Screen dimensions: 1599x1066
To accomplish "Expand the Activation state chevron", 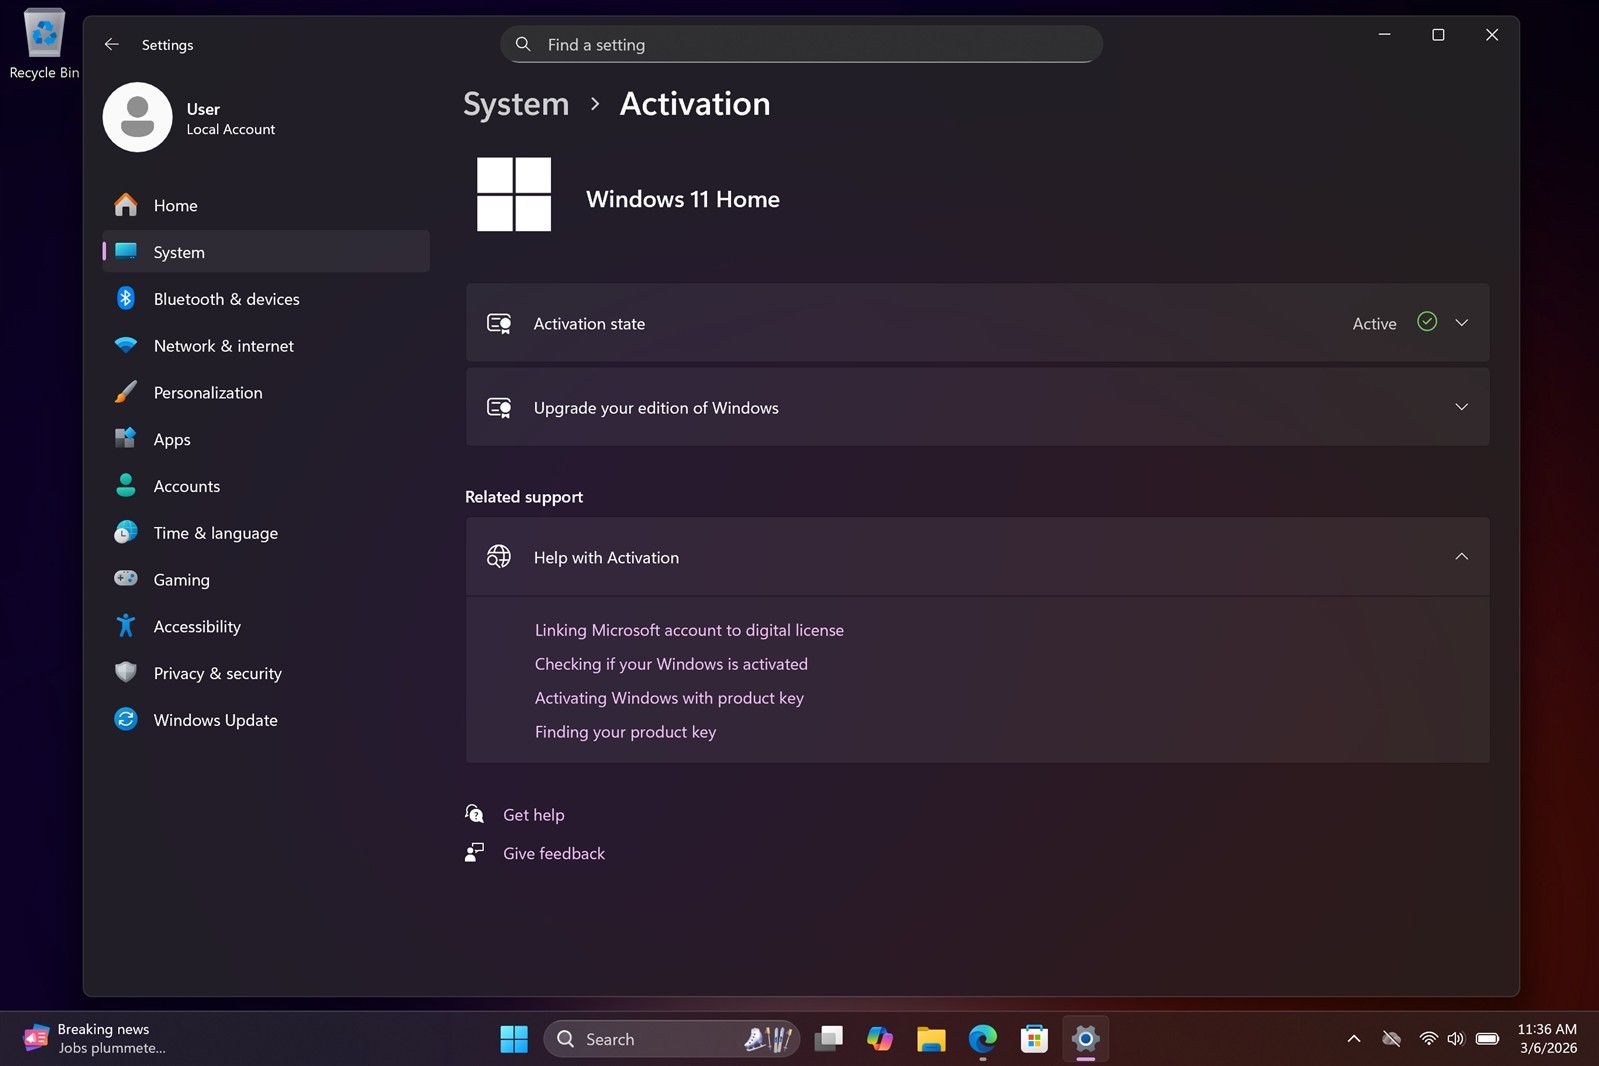I will 1461,323.
